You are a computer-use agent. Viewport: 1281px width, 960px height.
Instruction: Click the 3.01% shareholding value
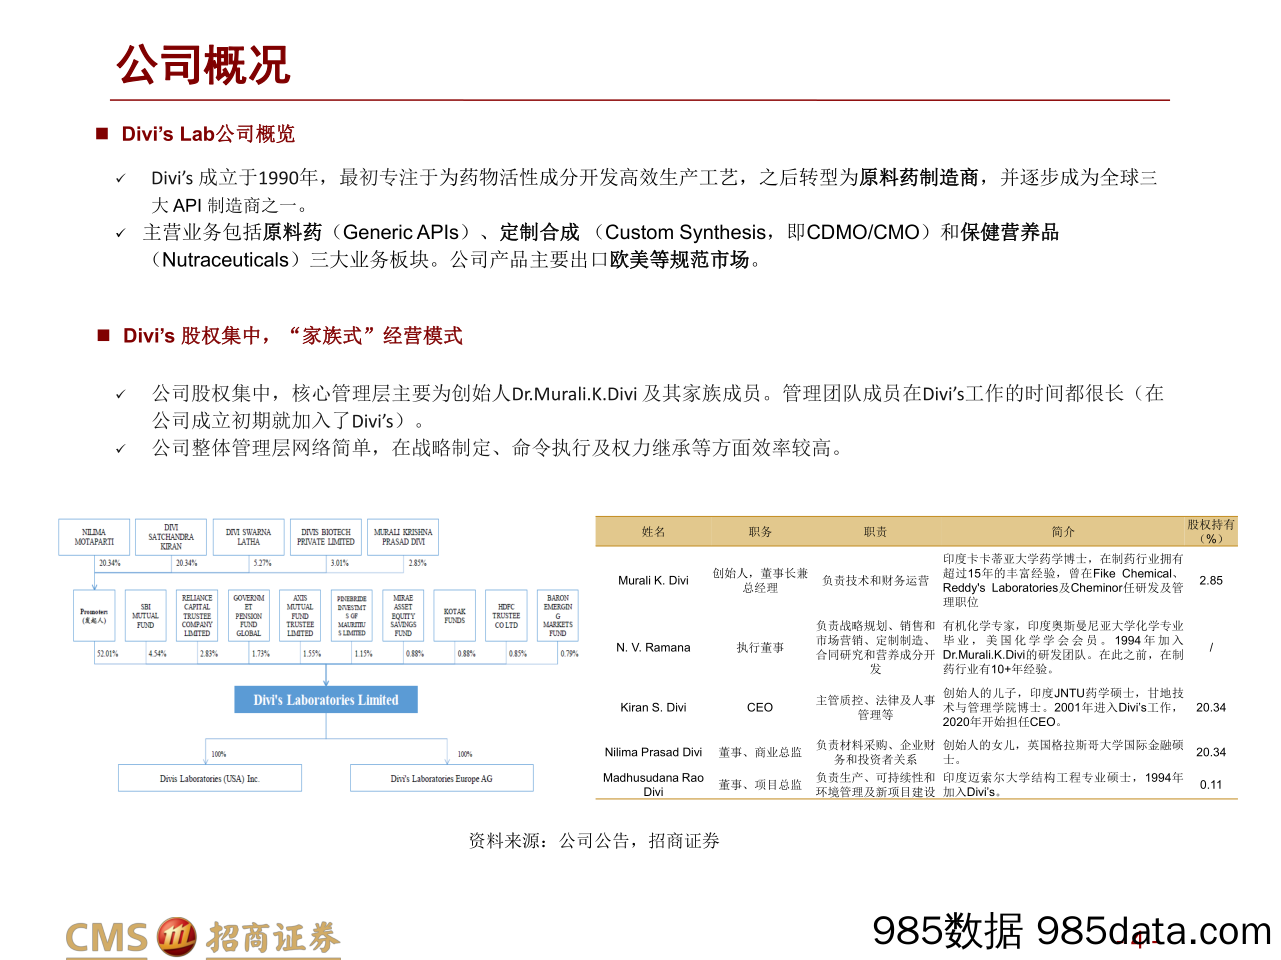340,563
